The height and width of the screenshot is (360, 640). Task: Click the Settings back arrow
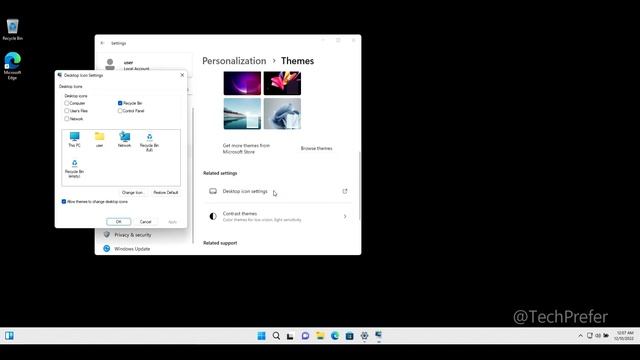102,43
